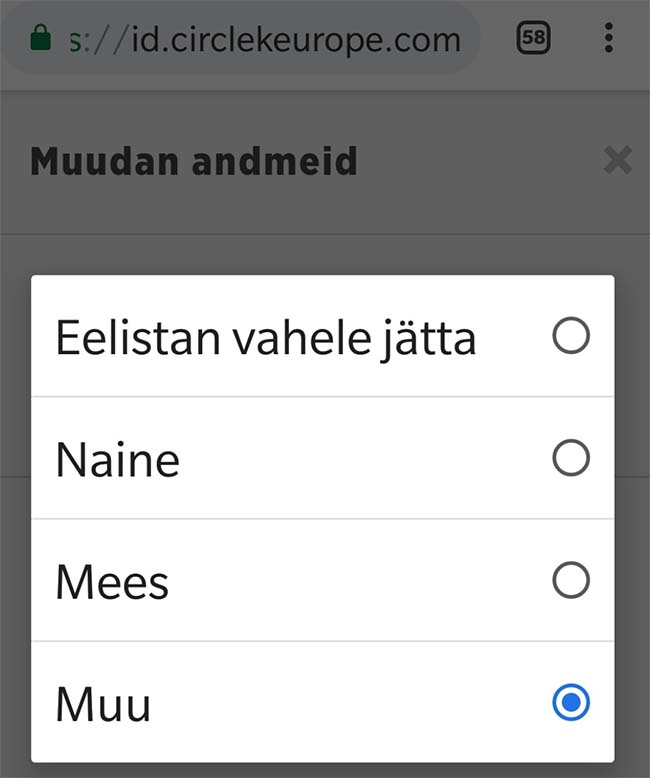Click the circlekeurope.com domain text
This screenshot has height=778, width=650.
point(310,40)
